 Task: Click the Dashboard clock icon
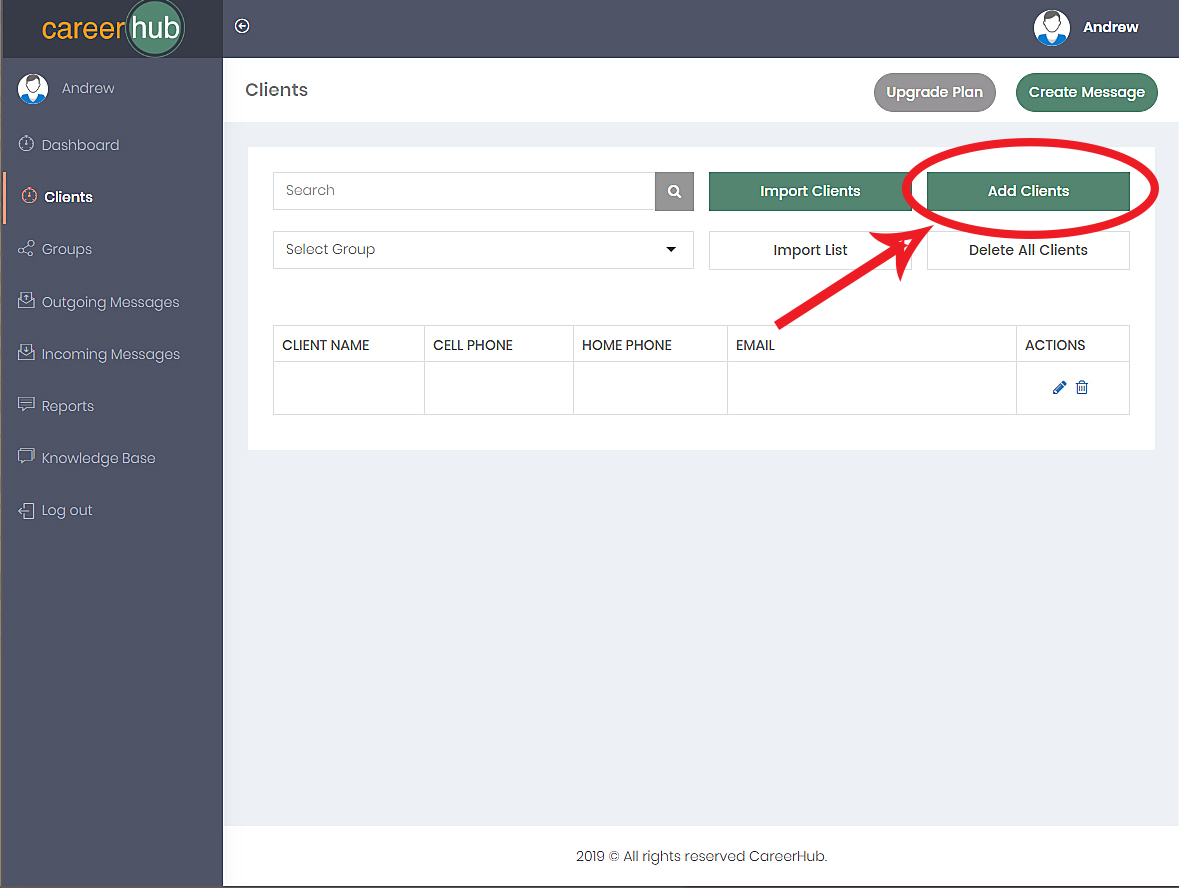coord(26,144)
